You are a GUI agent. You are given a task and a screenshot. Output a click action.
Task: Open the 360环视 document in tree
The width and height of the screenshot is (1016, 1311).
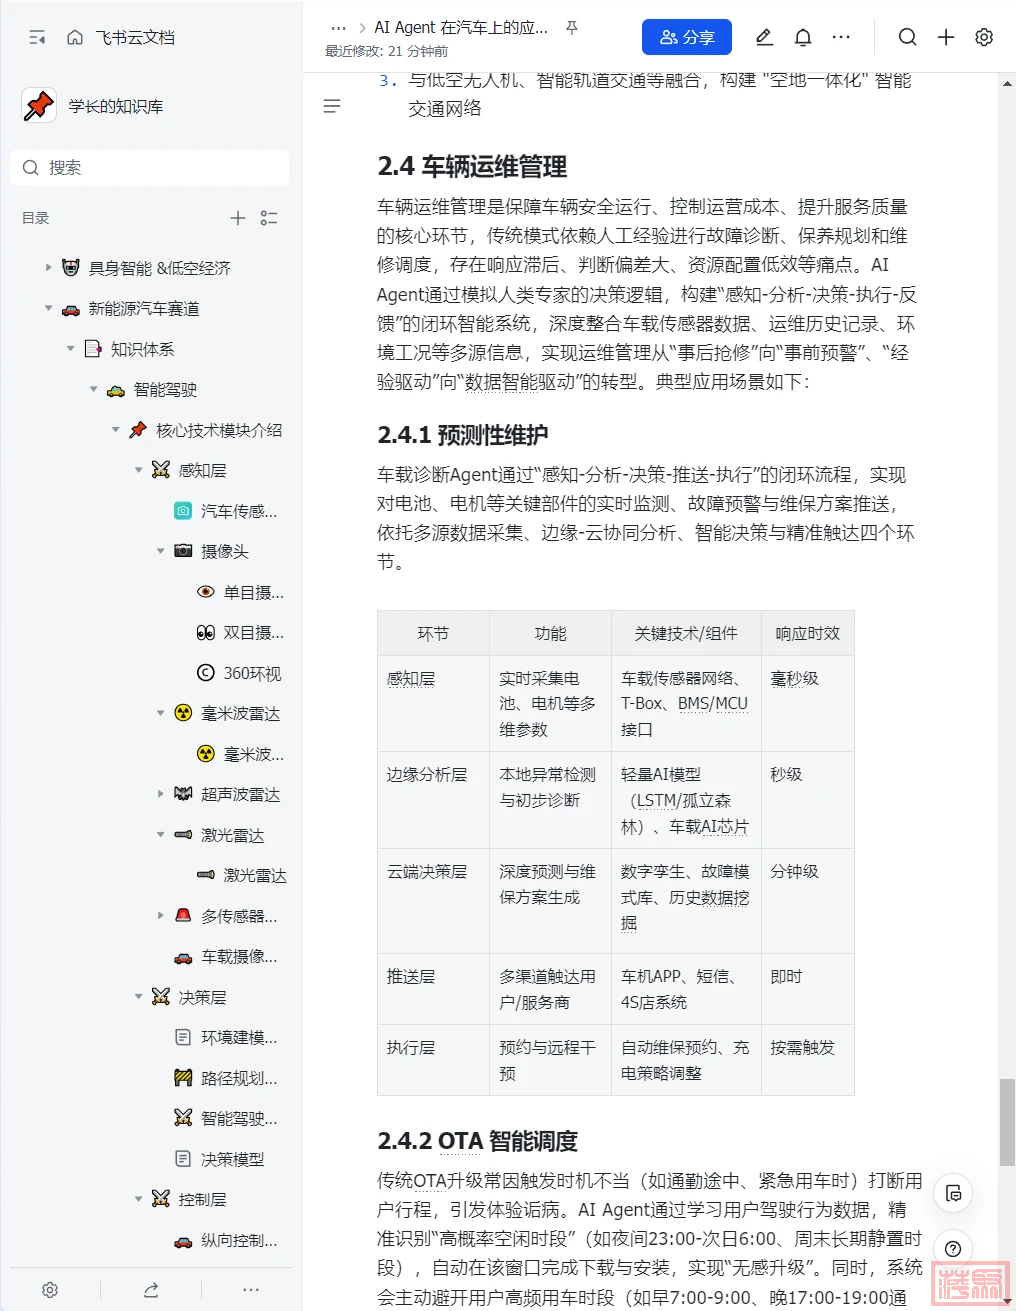coord(251,673)
